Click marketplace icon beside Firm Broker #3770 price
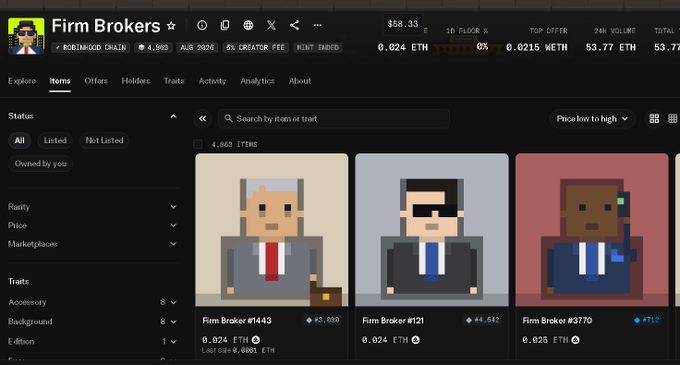Viewport: 680px width, 365px height. (575, 340)
